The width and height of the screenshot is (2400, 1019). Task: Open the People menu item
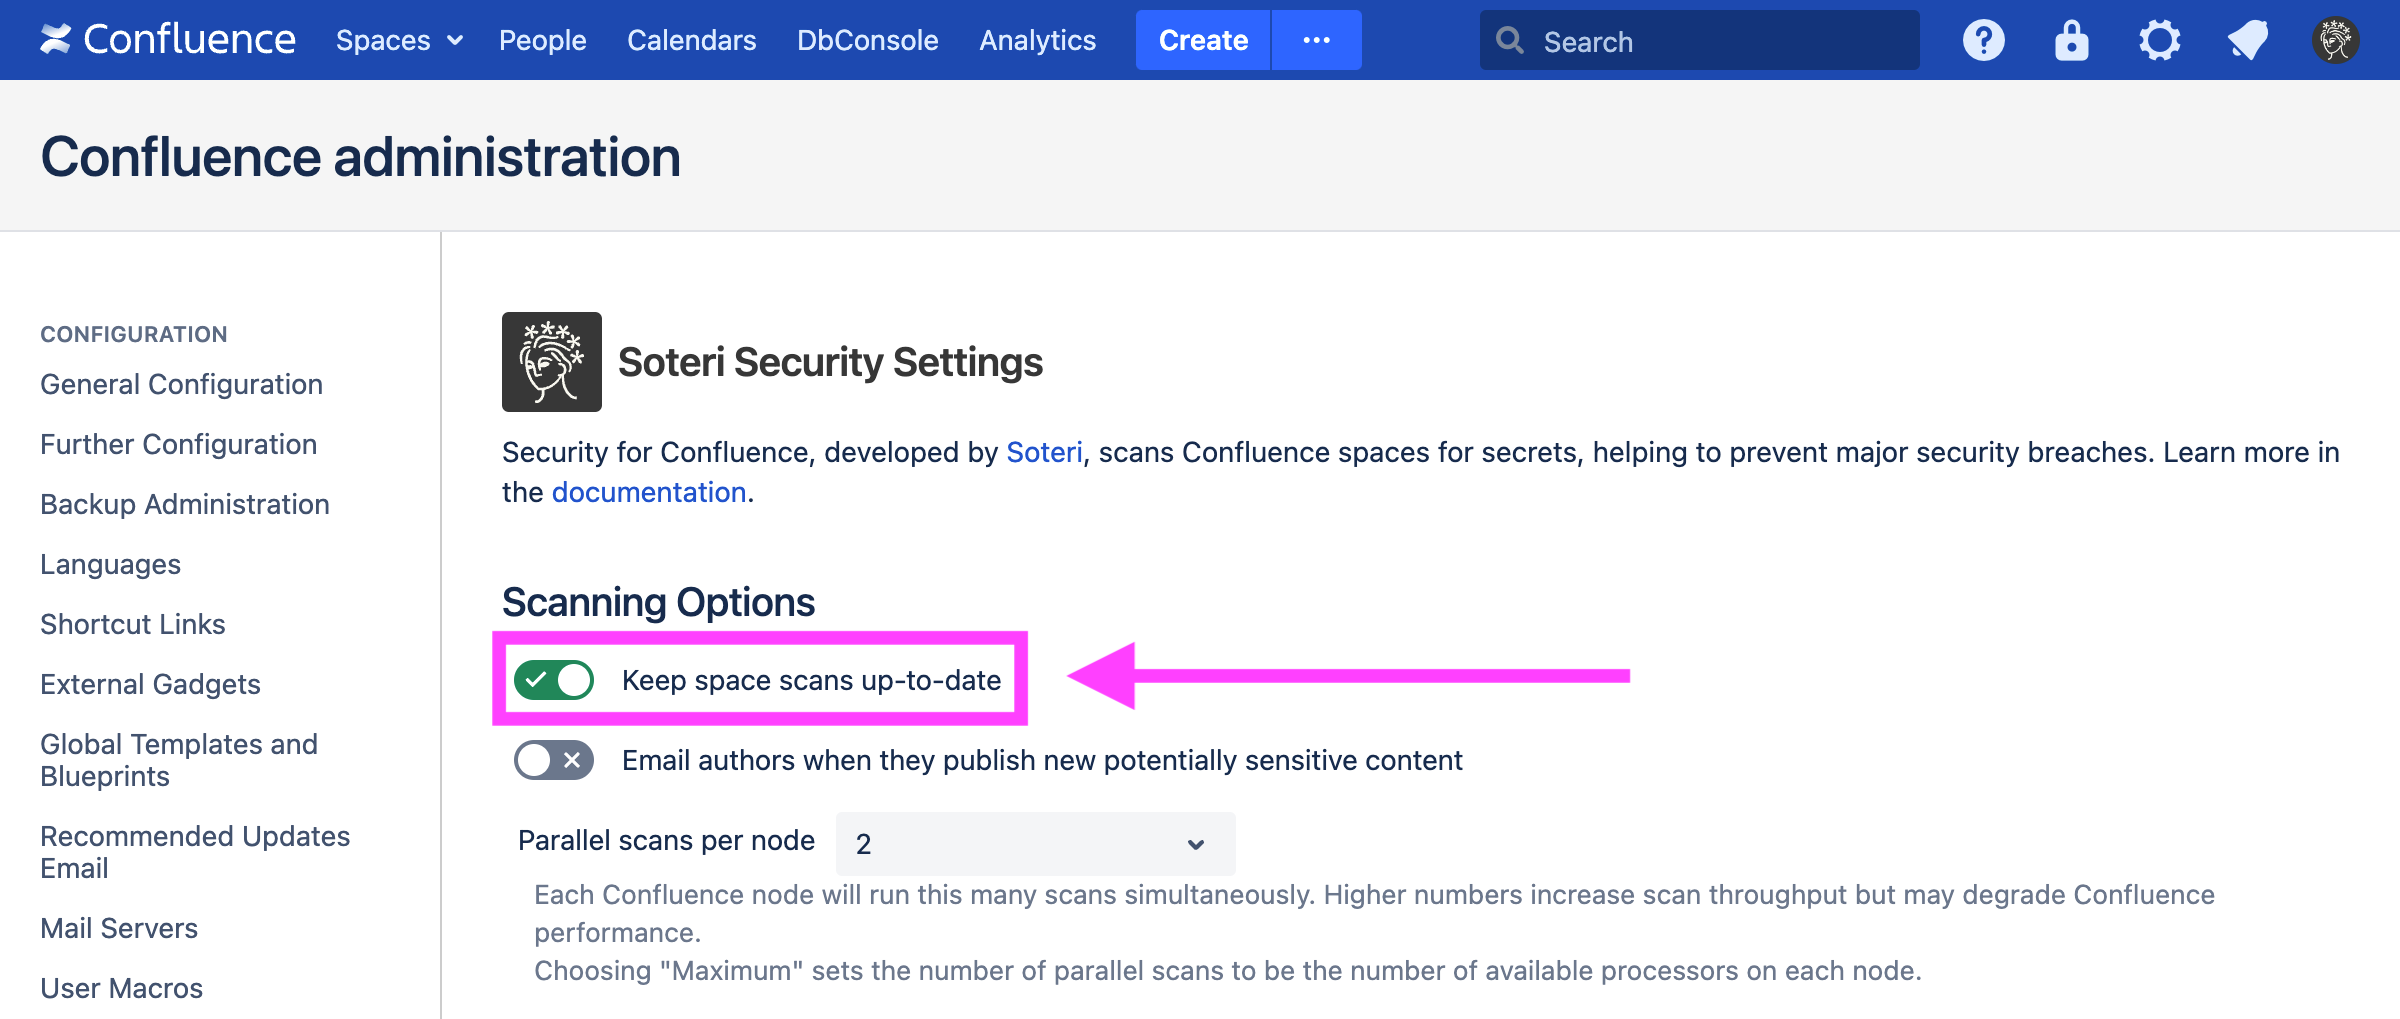542,39
